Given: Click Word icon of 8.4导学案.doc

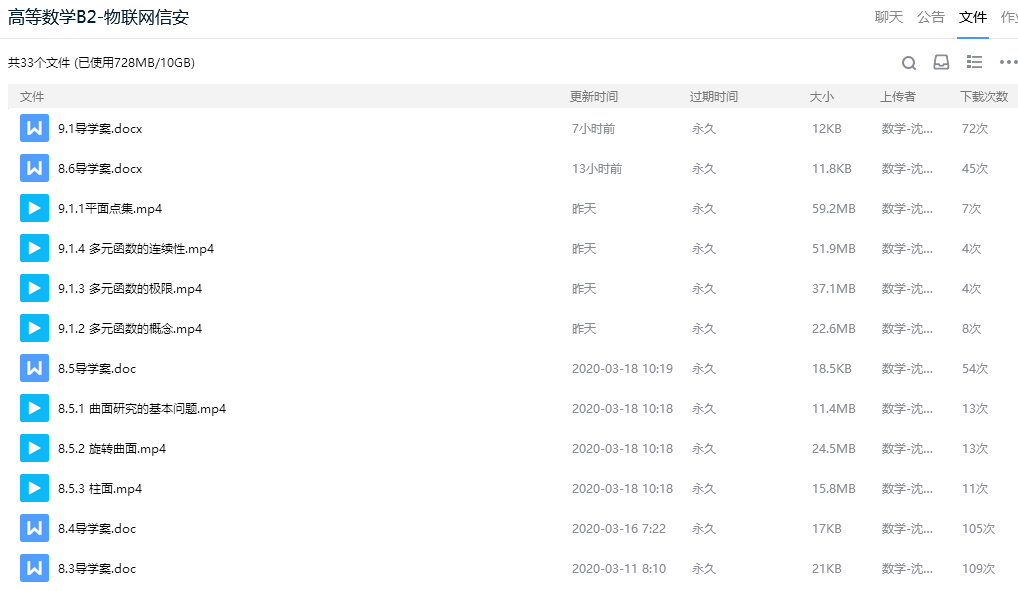Looking at the screenshot, I should point(34,528).
